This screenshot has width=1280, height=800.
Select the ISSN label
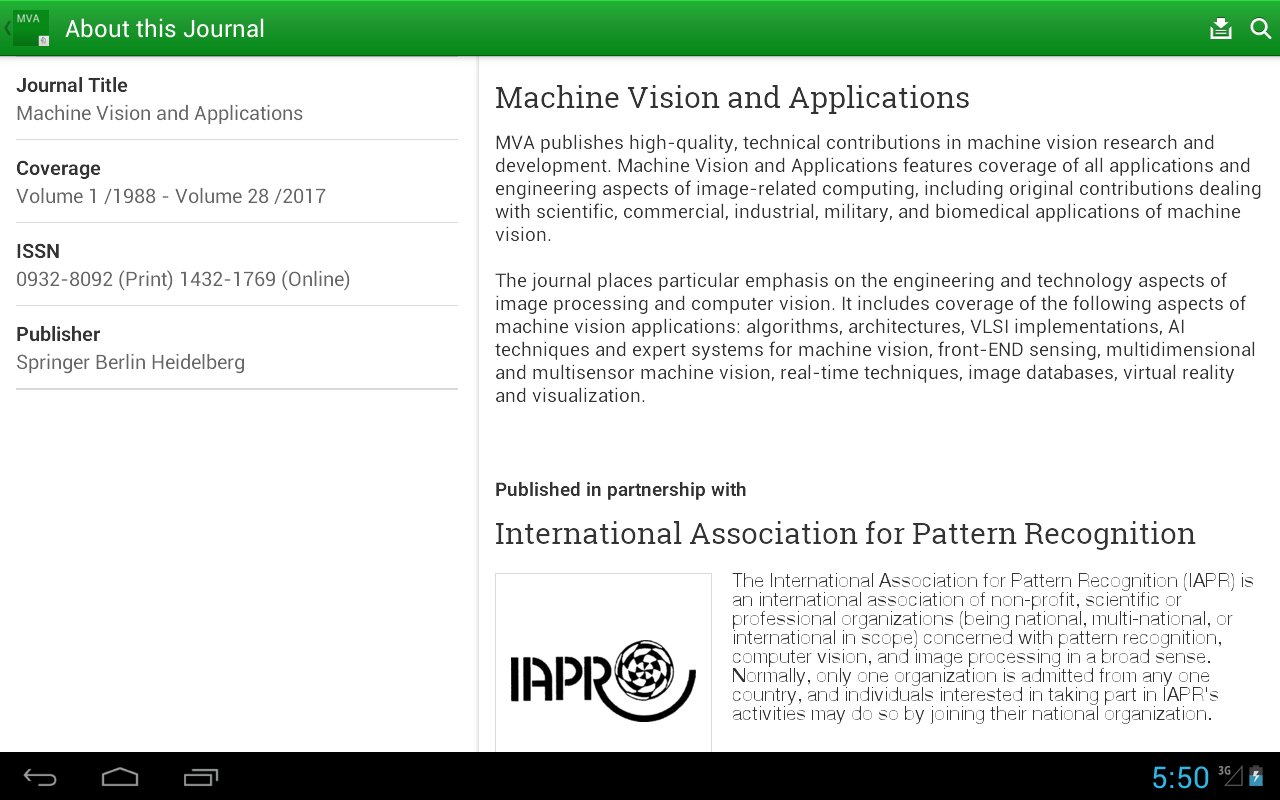pos(38,251)
